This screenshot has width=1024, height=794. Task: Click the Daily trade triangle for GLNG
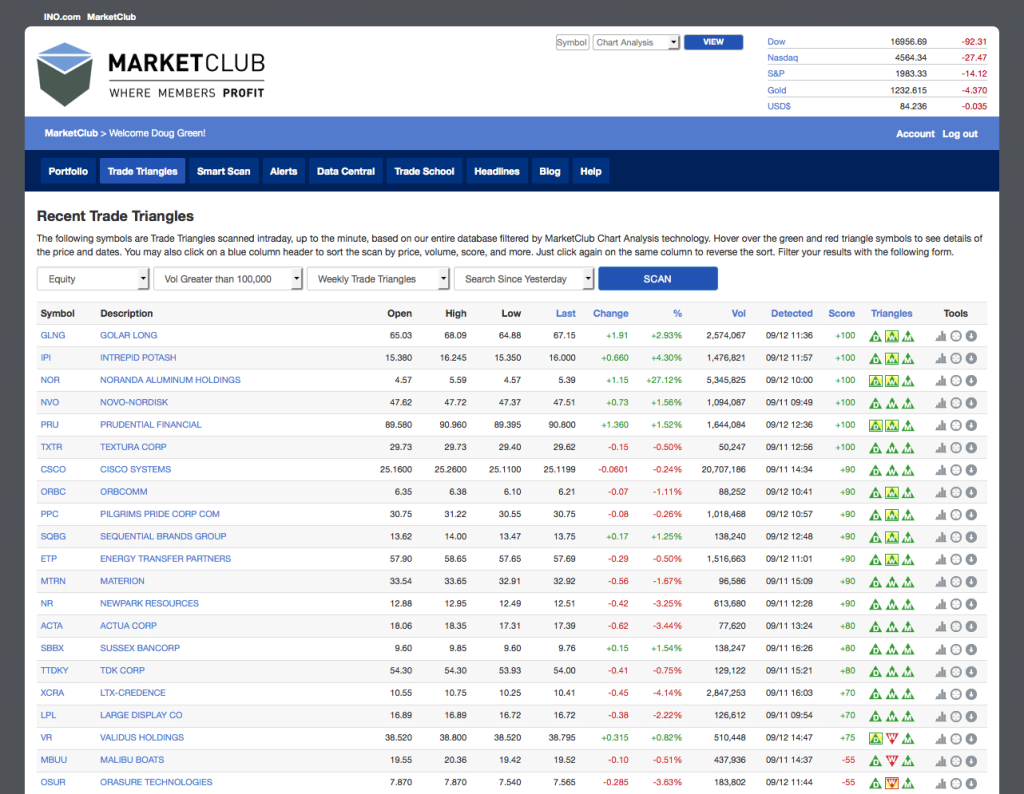click(x=876, y=336)
